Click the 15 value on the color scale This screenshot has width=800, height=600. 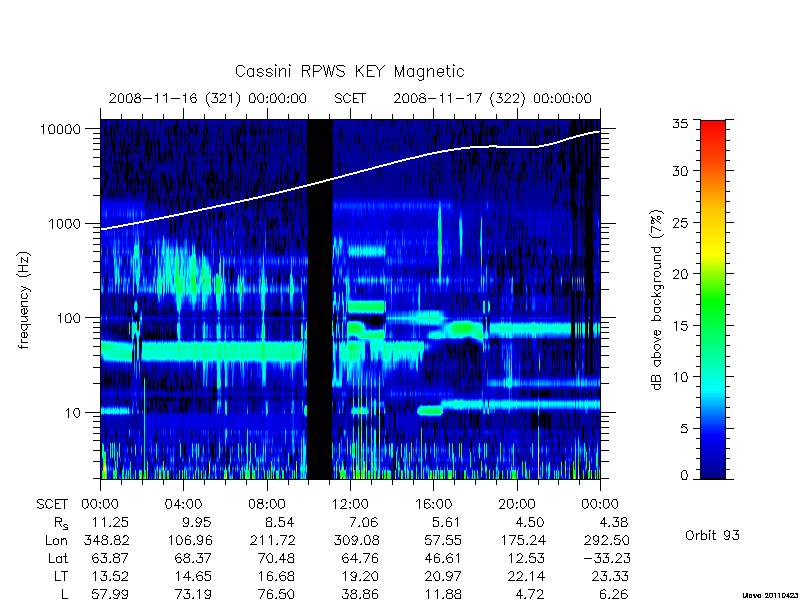(680, 326)
